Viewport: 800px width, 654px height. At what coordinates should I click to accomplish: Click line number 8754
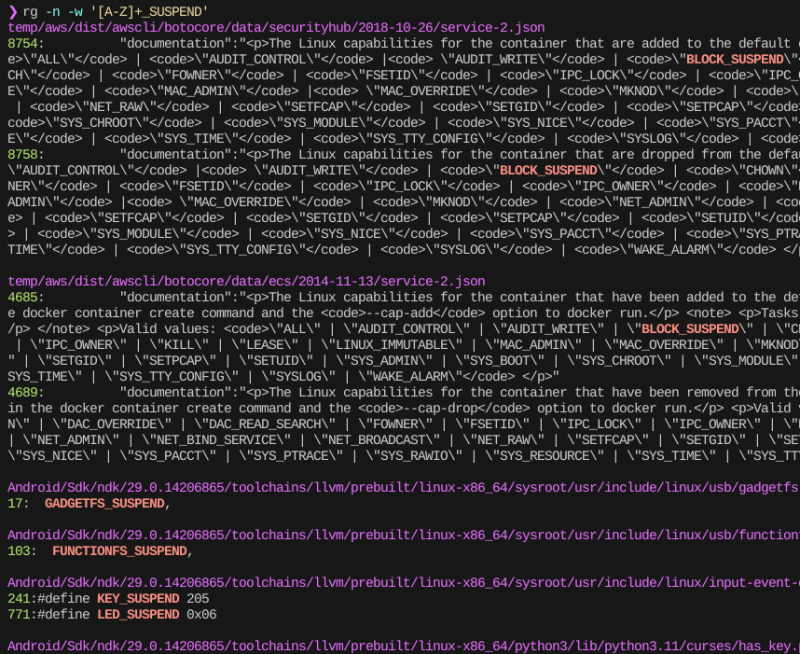pos(24,44)
